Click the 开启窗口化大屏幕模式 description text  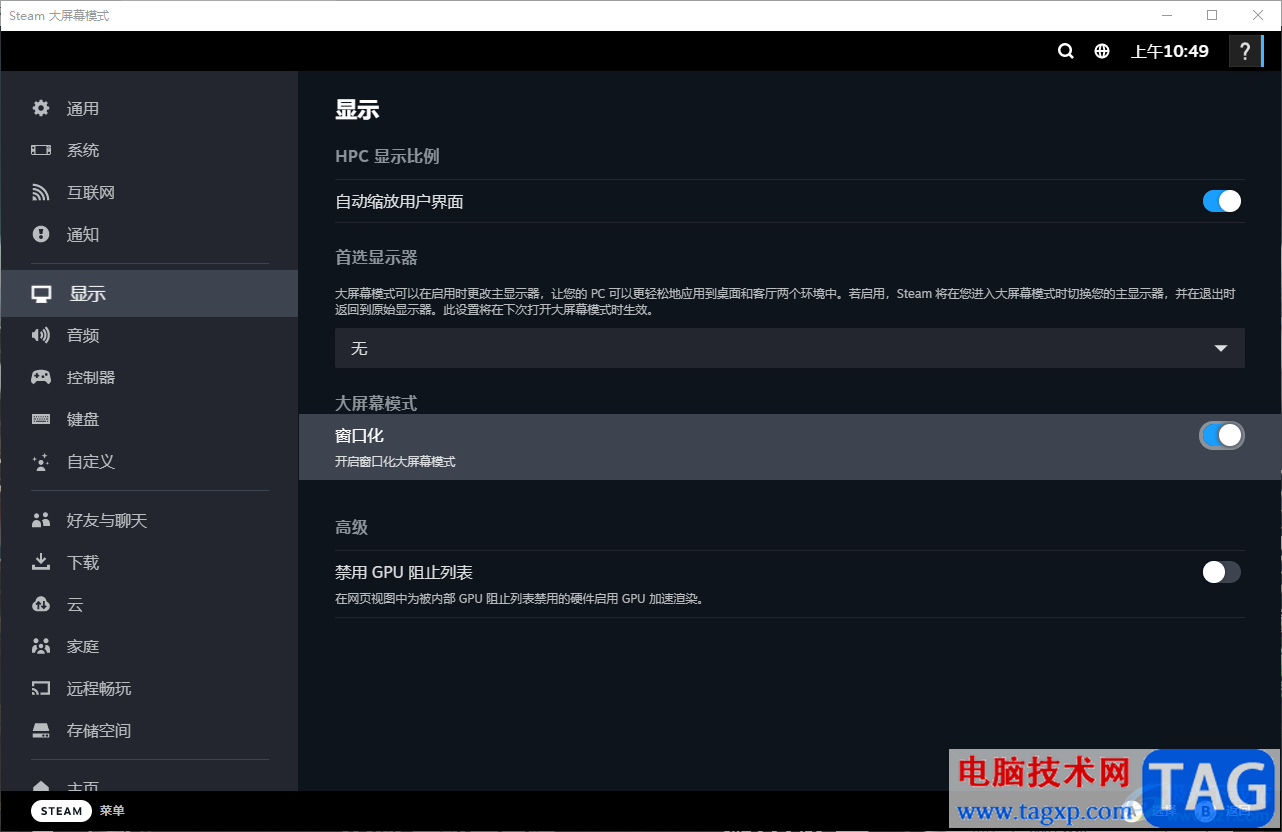pos(395,462)
